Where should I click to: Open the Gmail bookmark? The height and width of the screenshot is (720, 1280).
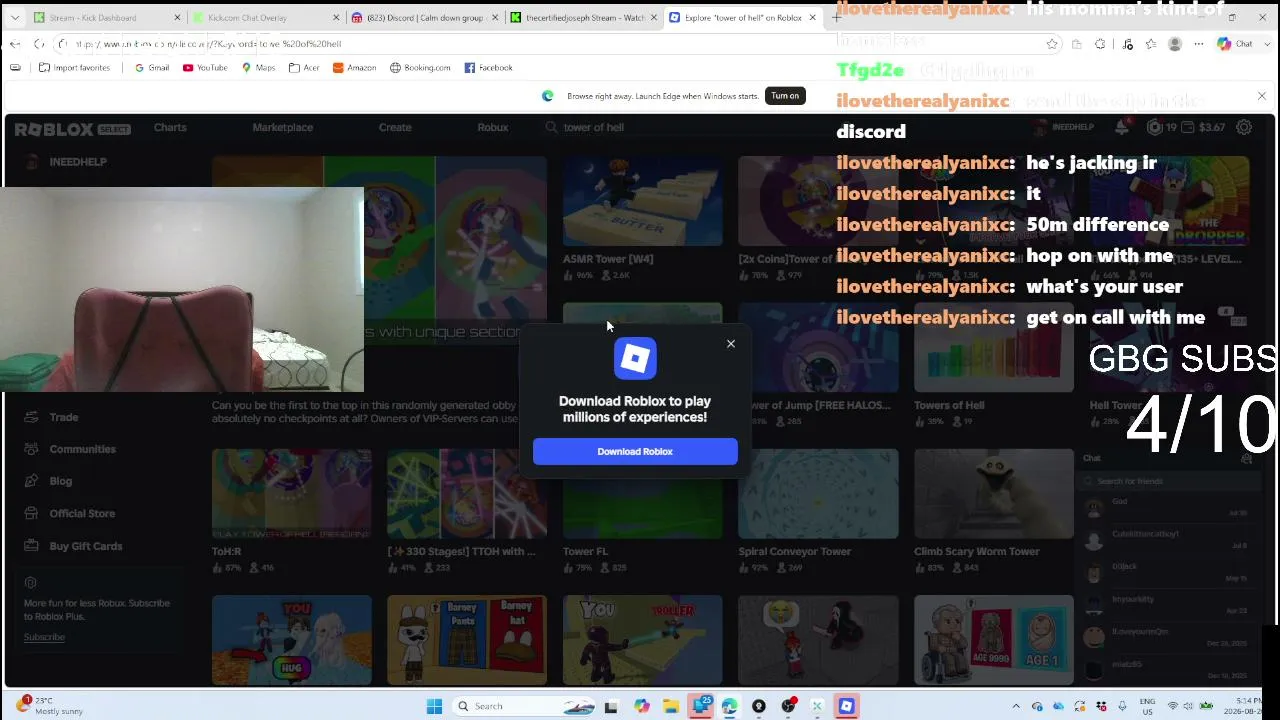click(152, 68)
